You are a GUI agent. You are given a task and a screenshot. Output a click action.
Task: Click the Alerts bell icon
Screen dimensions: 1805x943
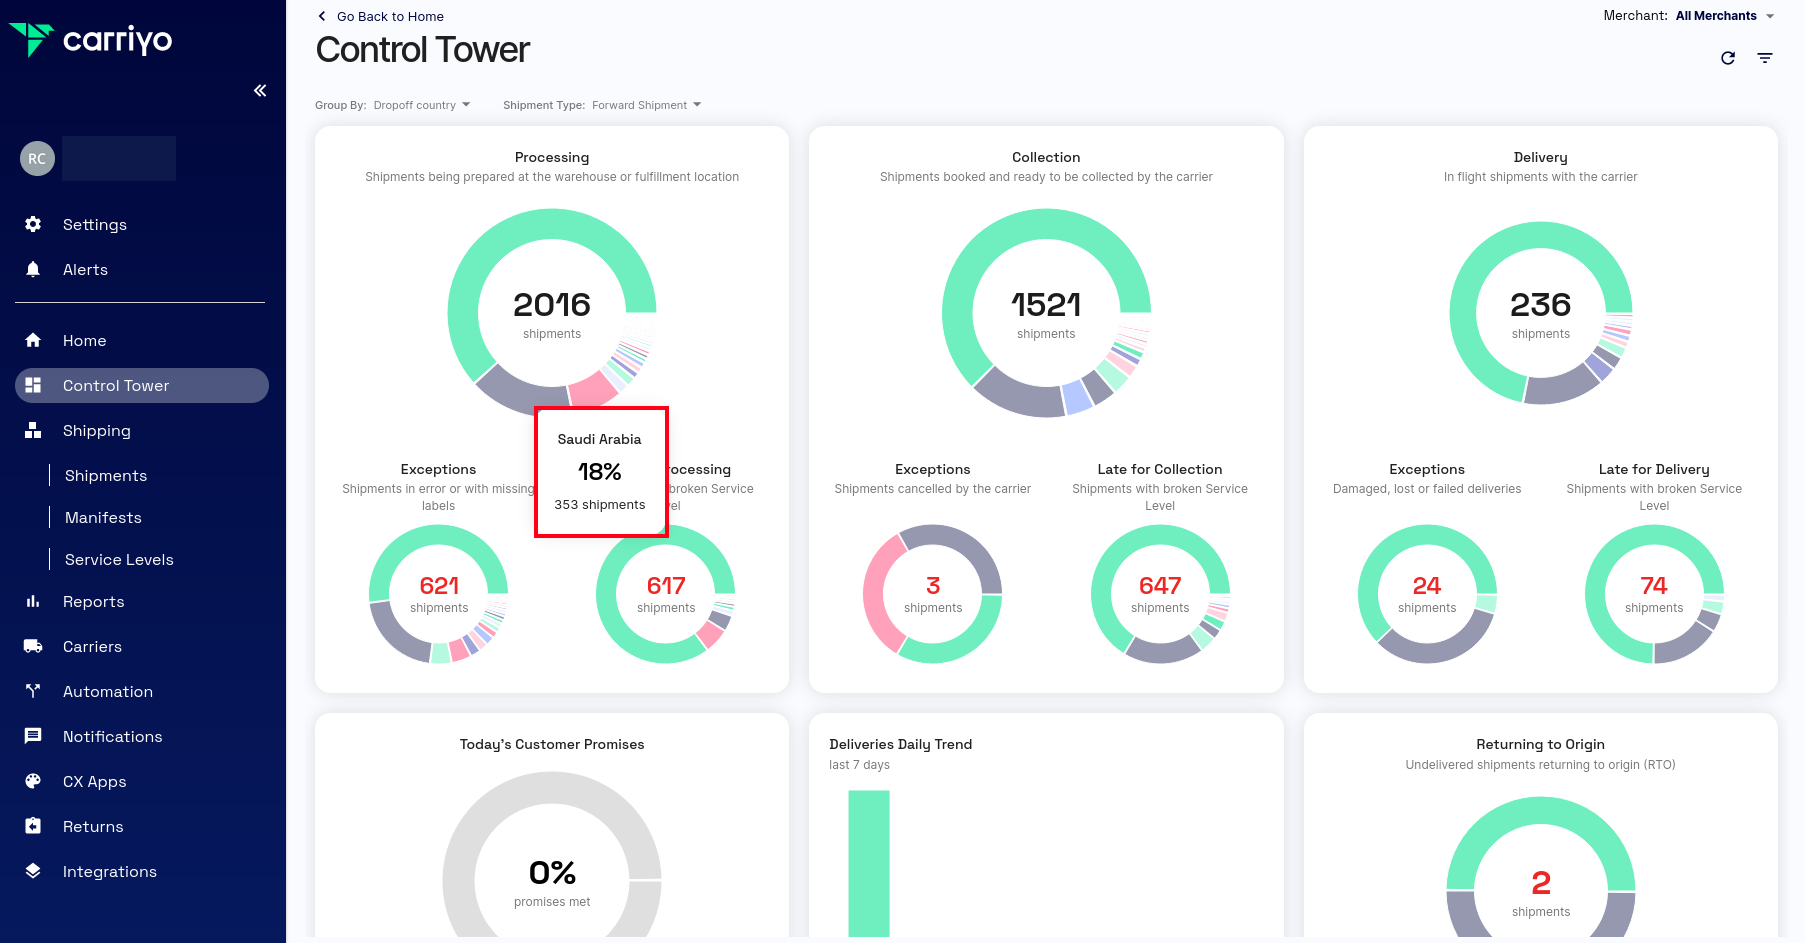(x=33, y=269)
